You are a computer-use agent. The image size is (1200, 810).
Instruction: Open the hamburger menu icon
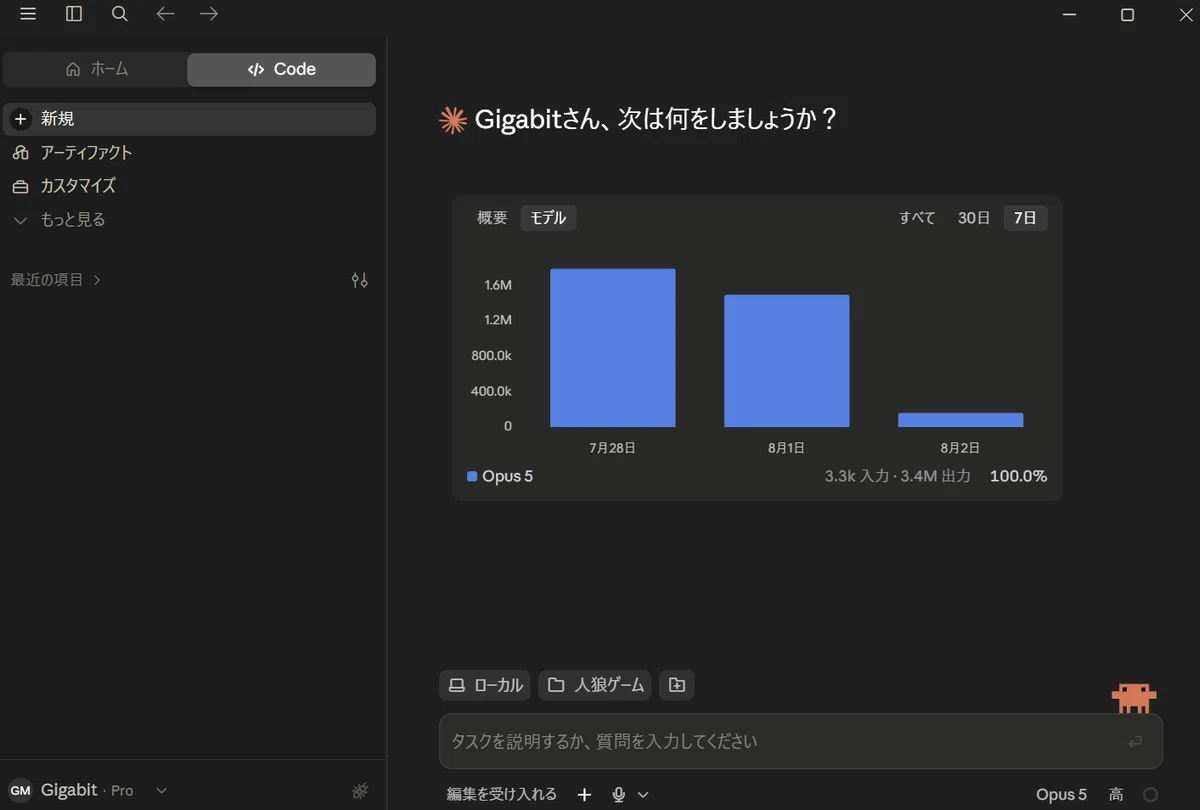point(28,14)
